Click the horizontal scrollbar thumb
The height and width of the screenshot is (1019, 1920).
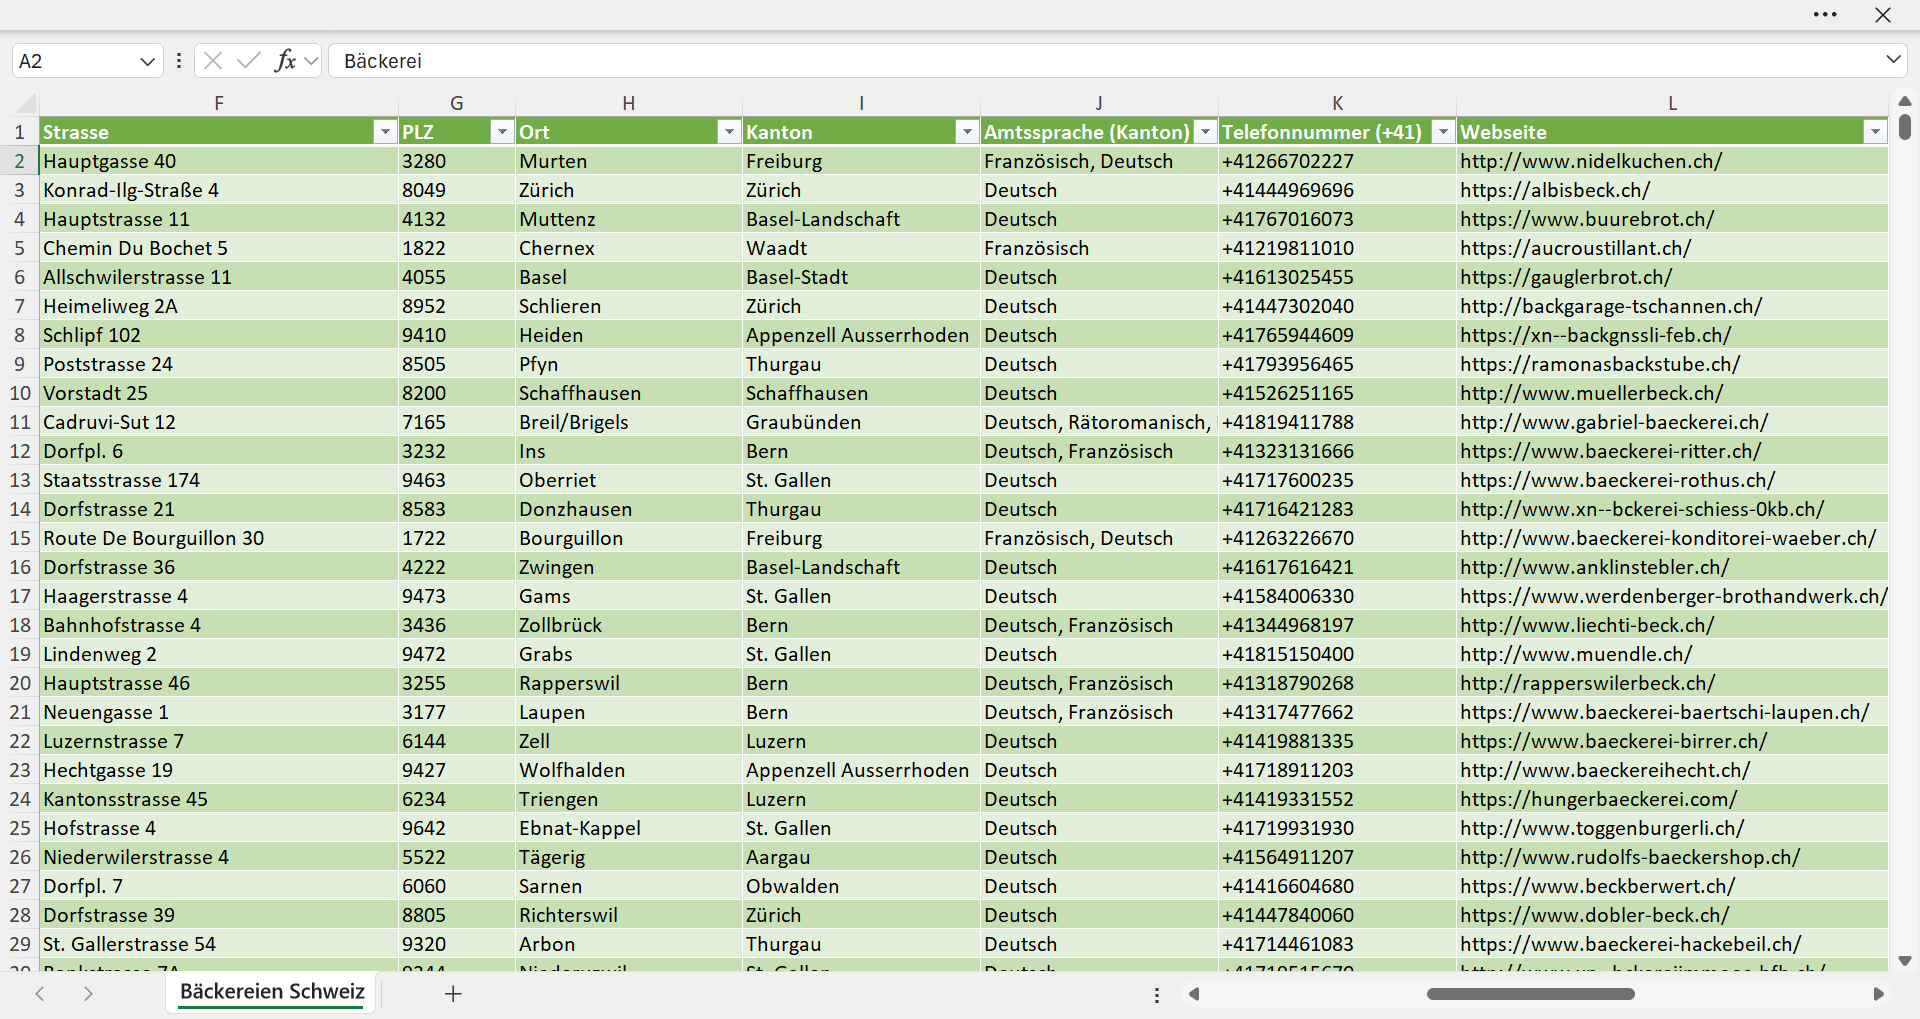[1530, 994]
